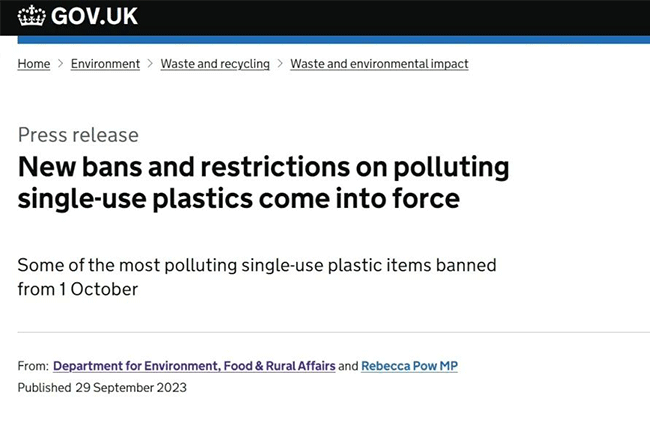Navigate to Waste and recycling breadcrumb
650x433 pixels.
pyautogui.click(x=215, y=64)
